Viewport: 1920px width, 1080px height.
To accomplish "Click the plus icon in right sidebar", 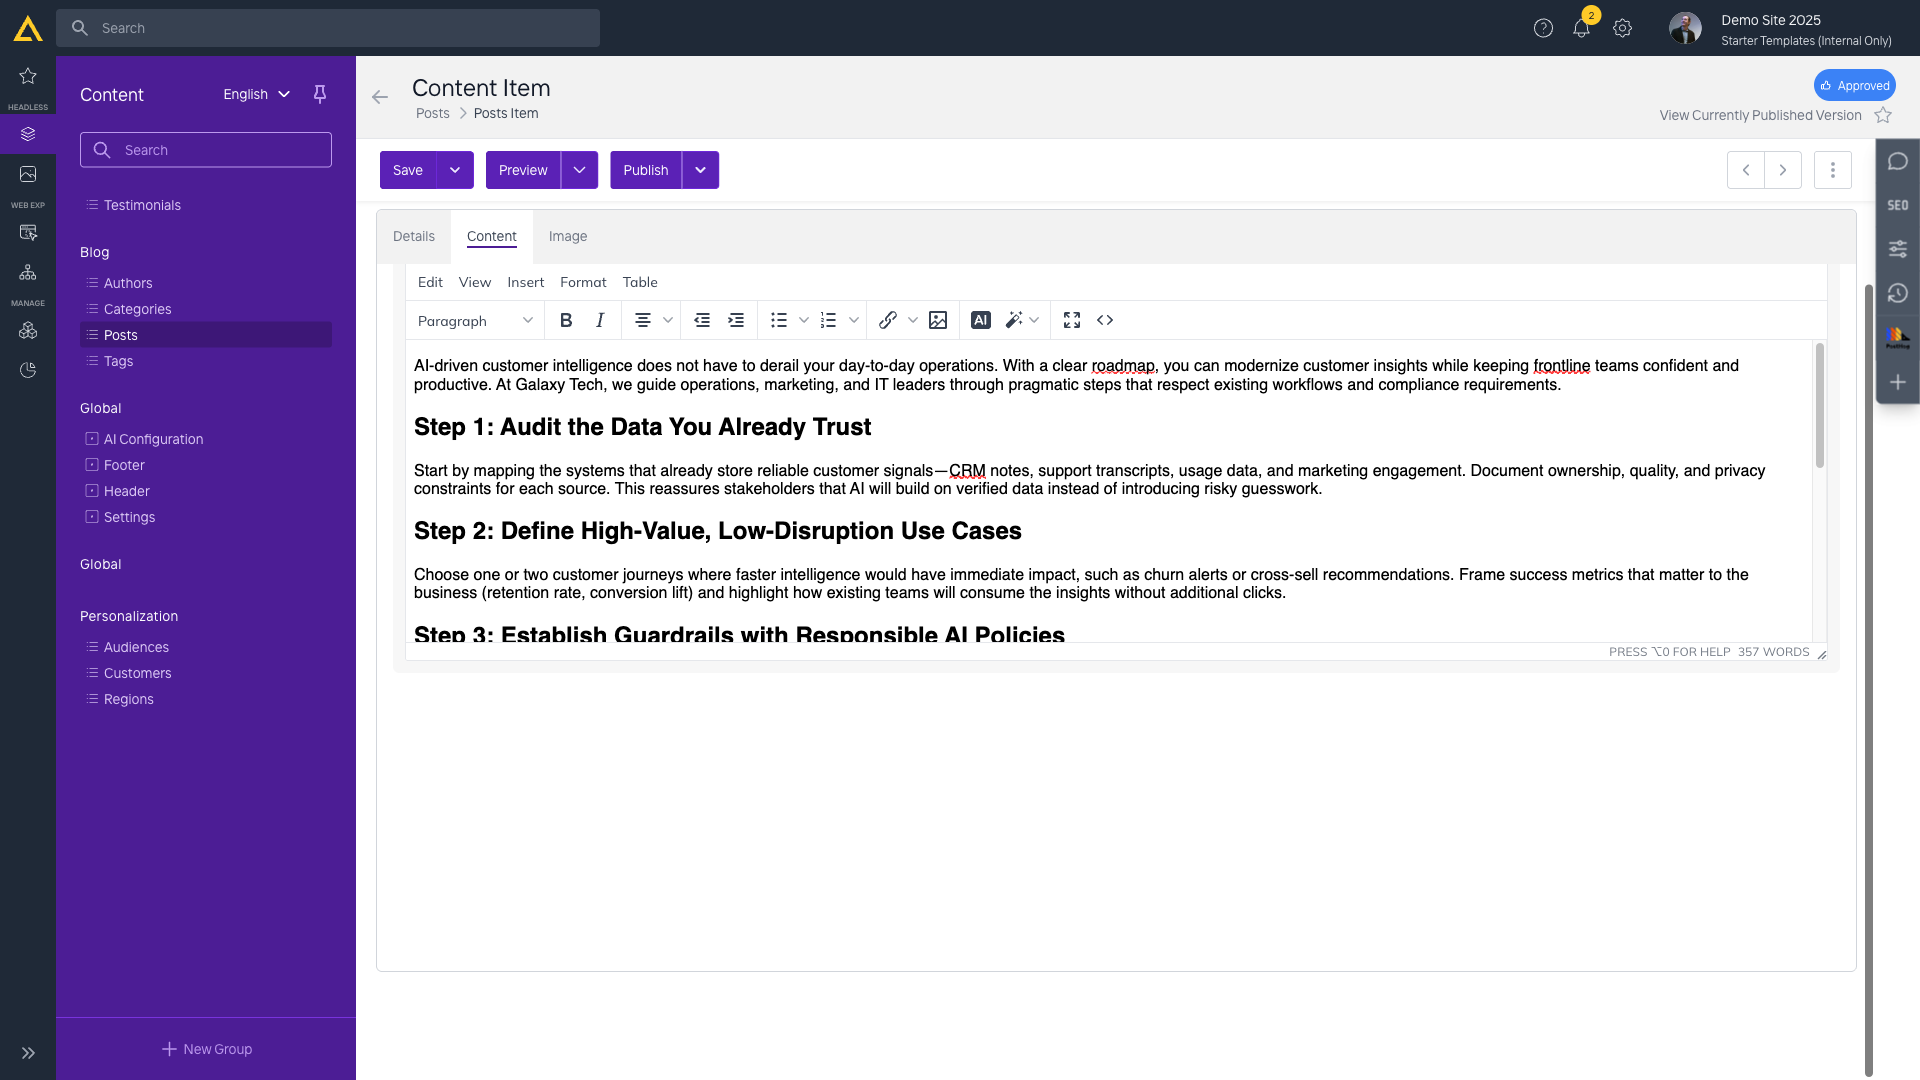I will tap(1898, 382).
